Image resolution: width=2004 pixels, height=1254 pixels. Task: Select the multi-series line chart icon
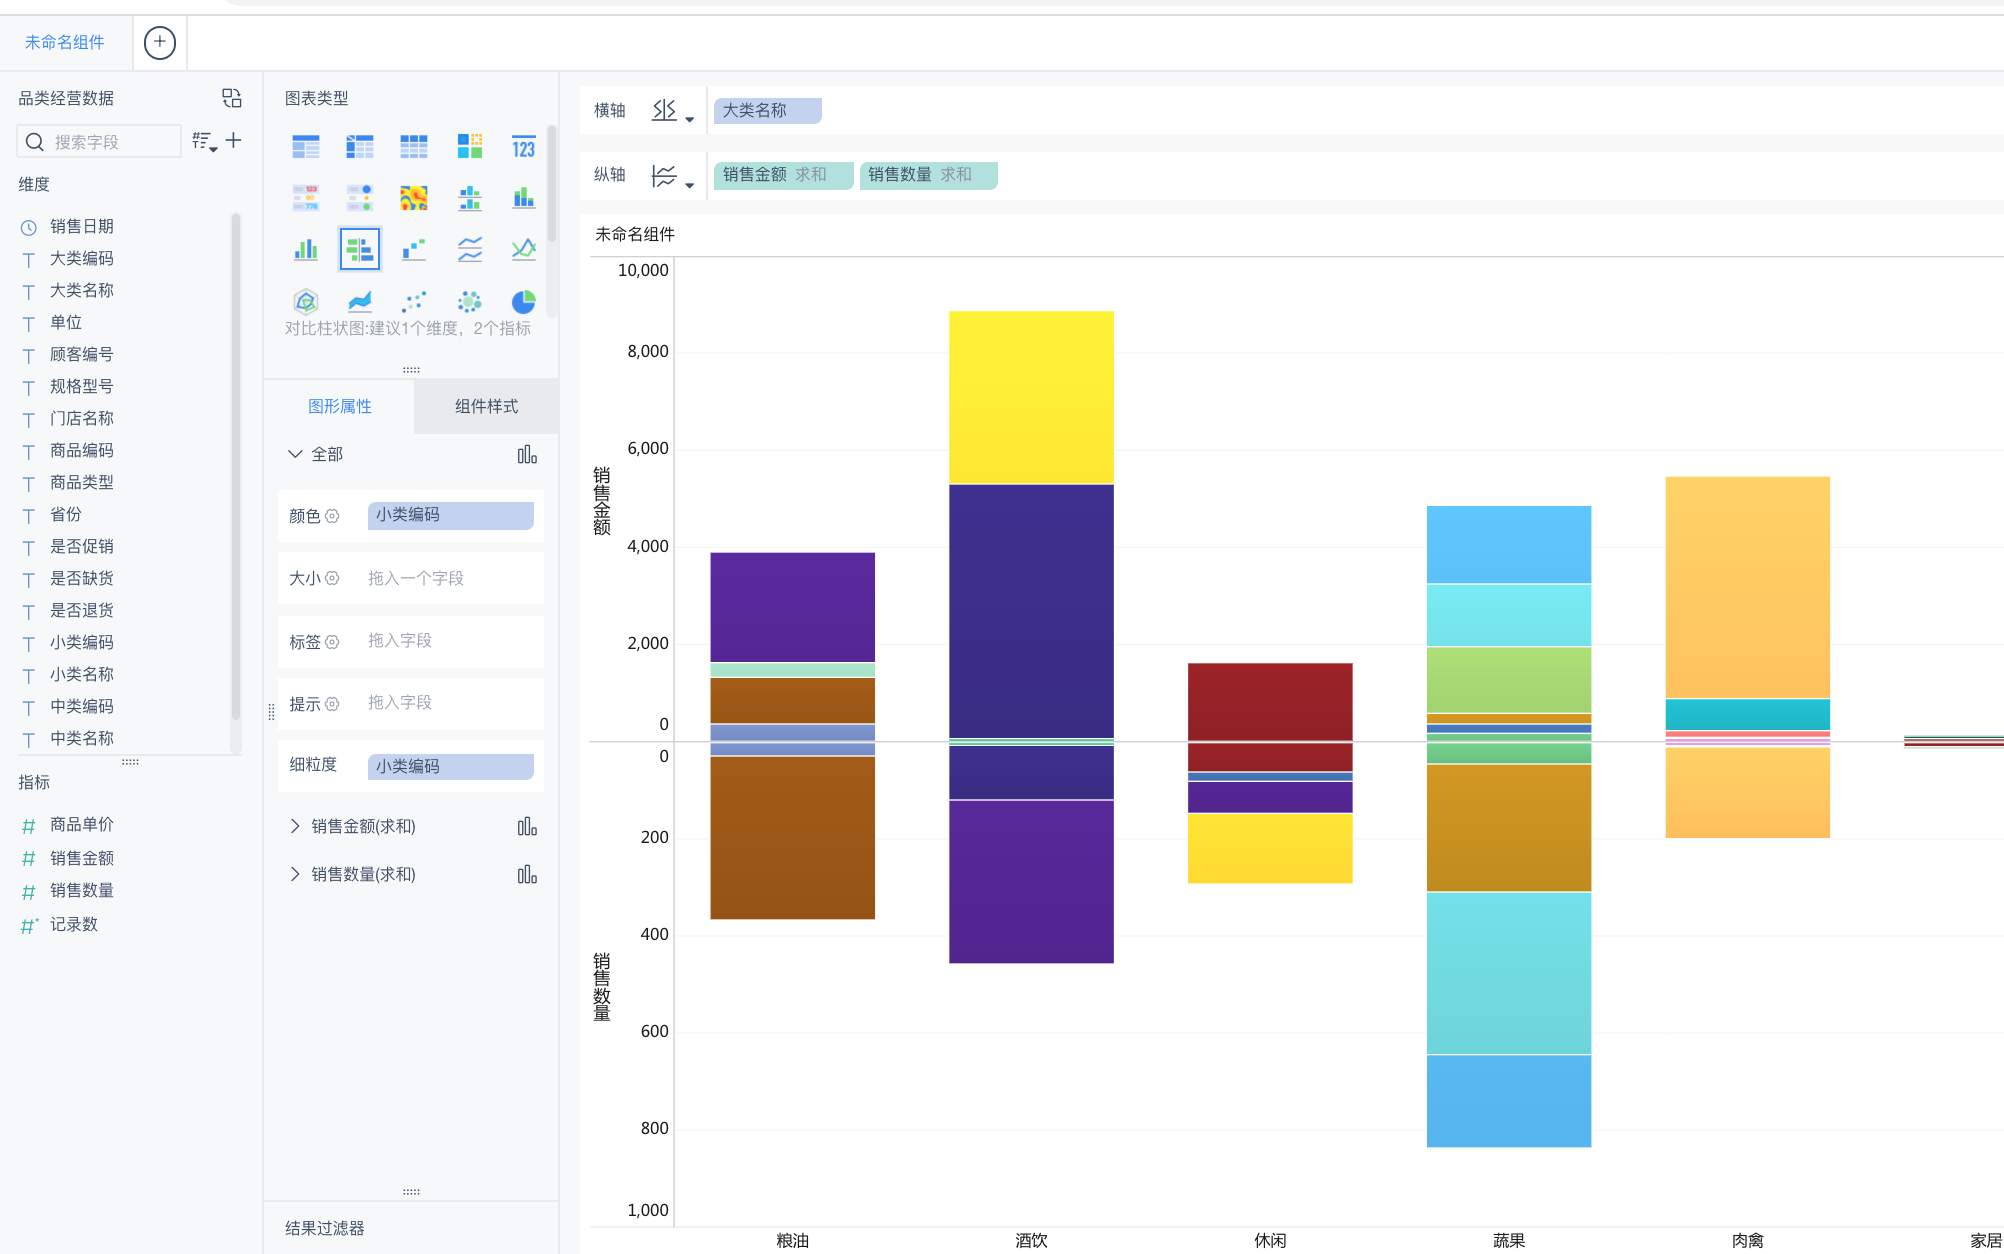[x=524, y=249]
